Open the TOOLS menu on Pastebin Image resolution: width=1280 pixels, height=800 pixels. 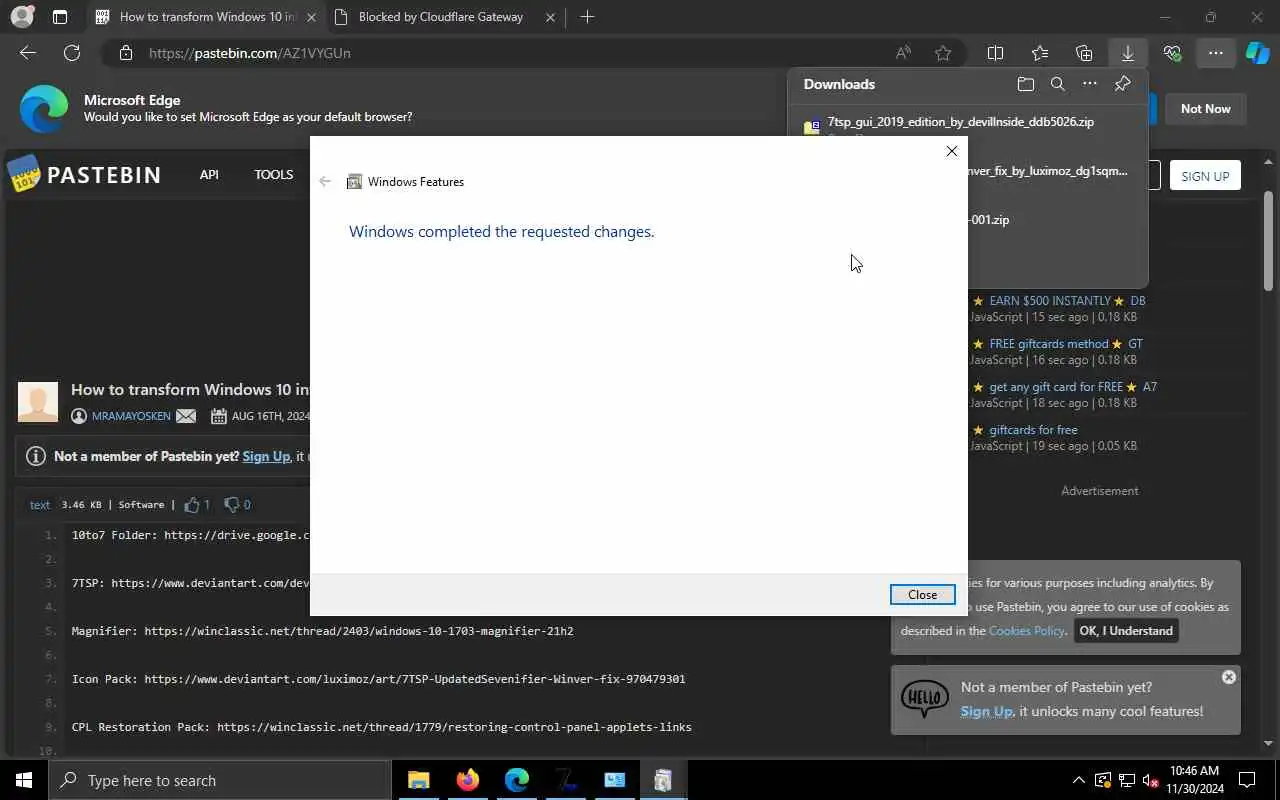pos(273,174)
